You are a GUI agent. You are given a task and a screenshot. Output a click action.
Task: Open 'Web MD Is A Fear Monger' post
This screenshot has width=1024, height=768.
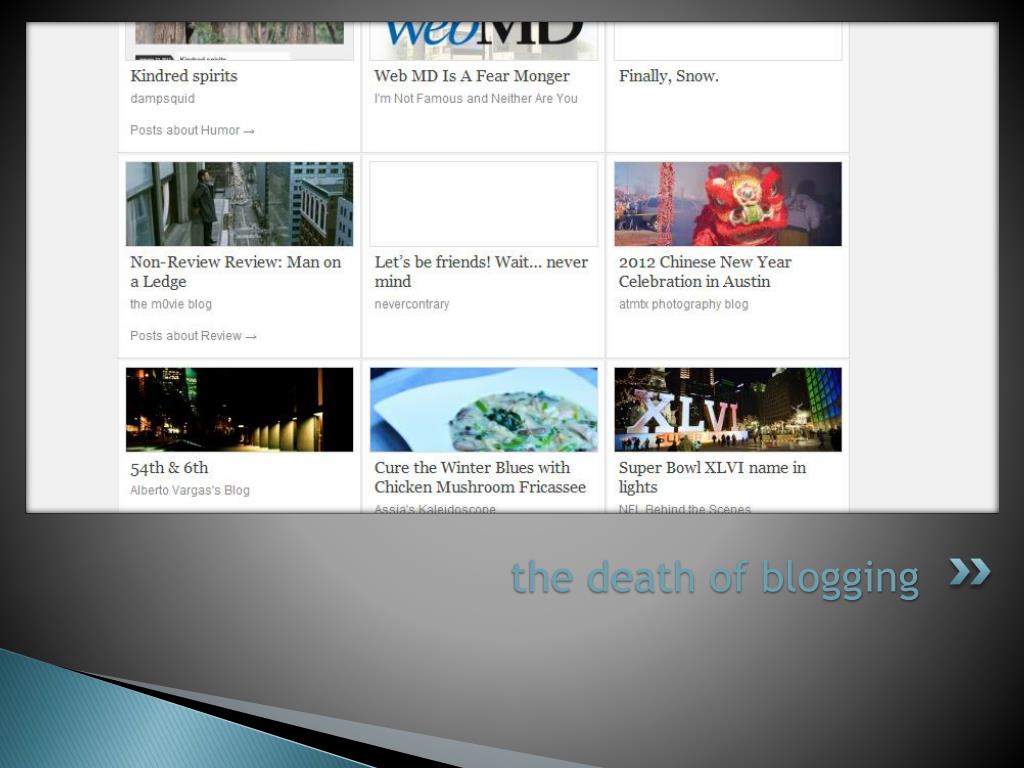coord(472,76)
